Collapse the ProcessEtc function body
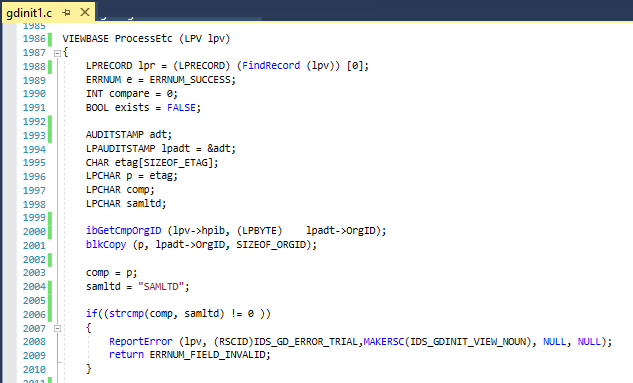Screen dimensions: 633x383 [x=57, y=53]
